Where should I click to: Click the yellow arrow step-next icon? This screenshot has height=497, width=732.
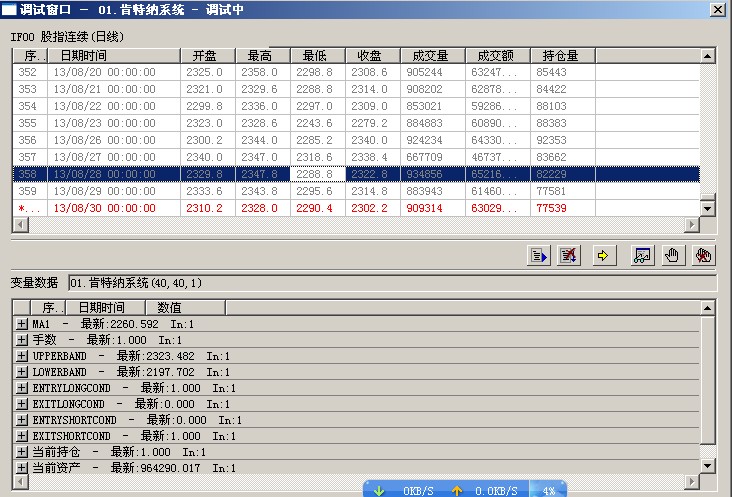(x=603, y=255)
